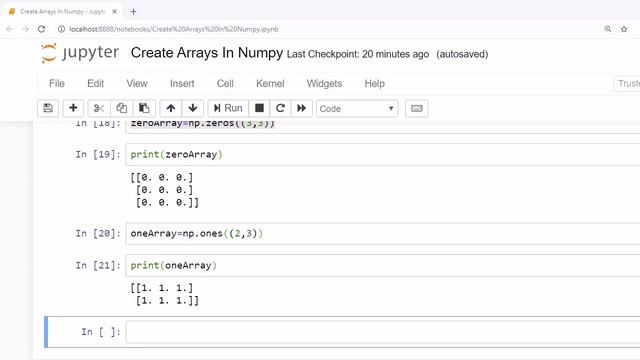Bookmark this page with the star icon
Screen dimensions: 640x360
tap(624, 29)
